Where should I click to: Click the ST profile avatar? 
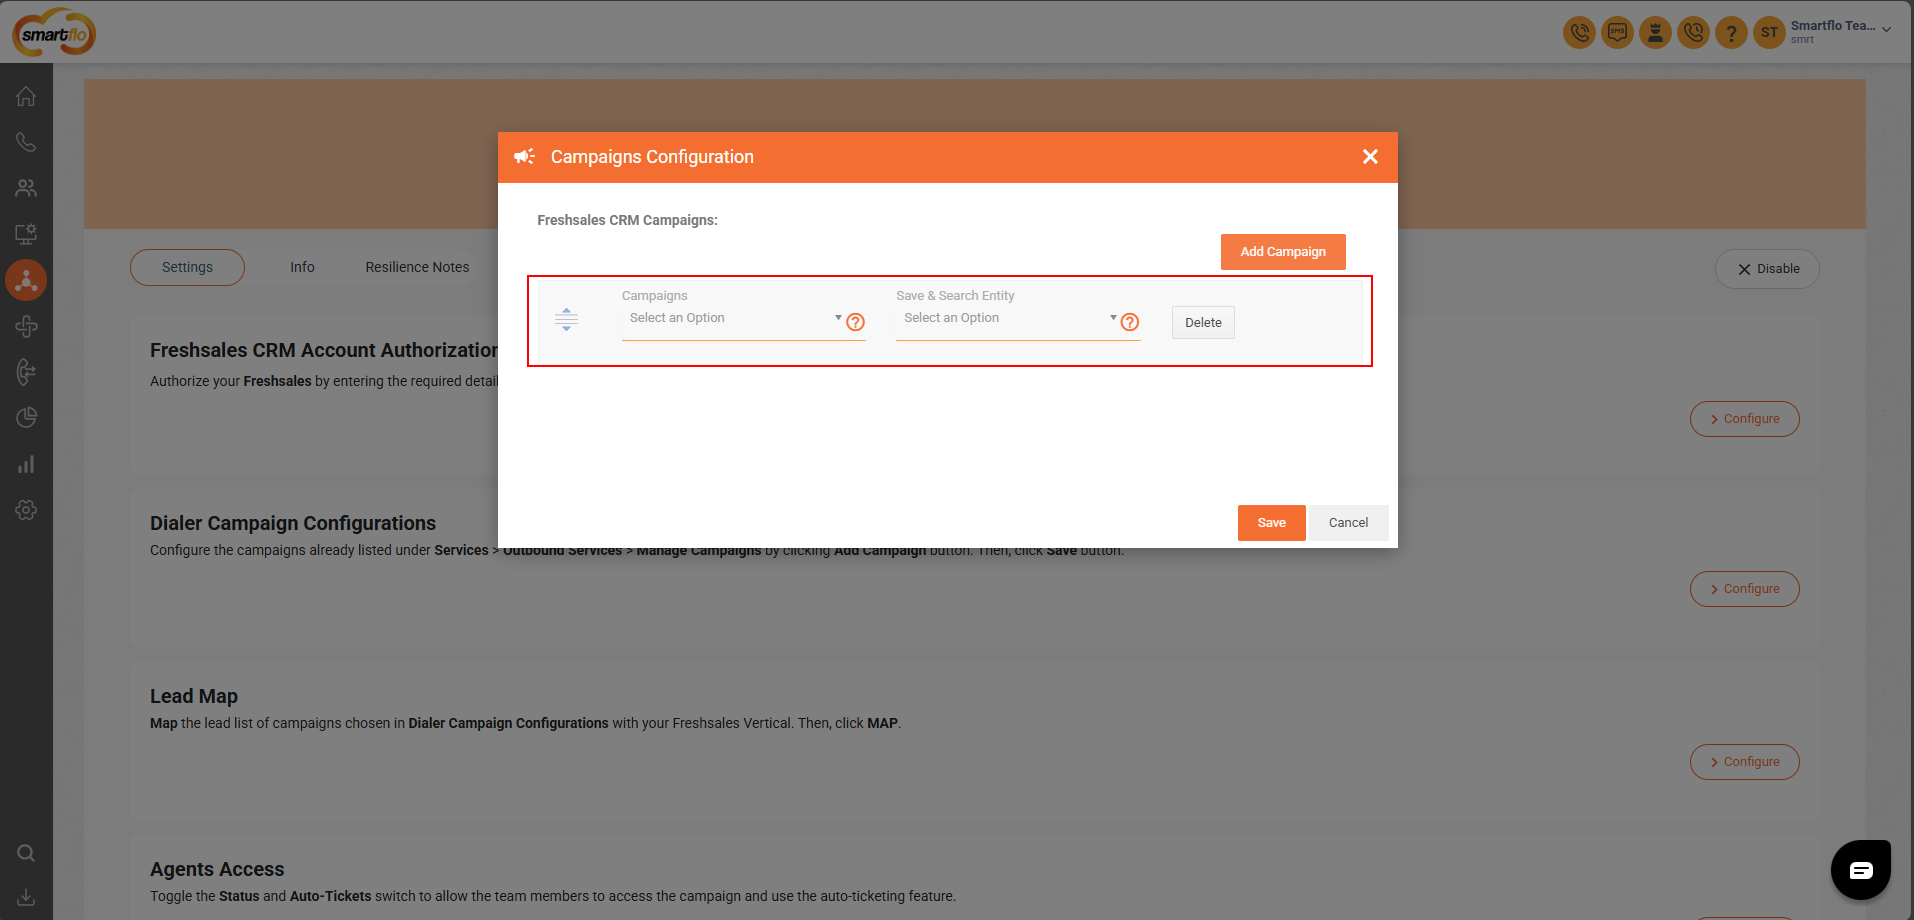pos(1769,32)
